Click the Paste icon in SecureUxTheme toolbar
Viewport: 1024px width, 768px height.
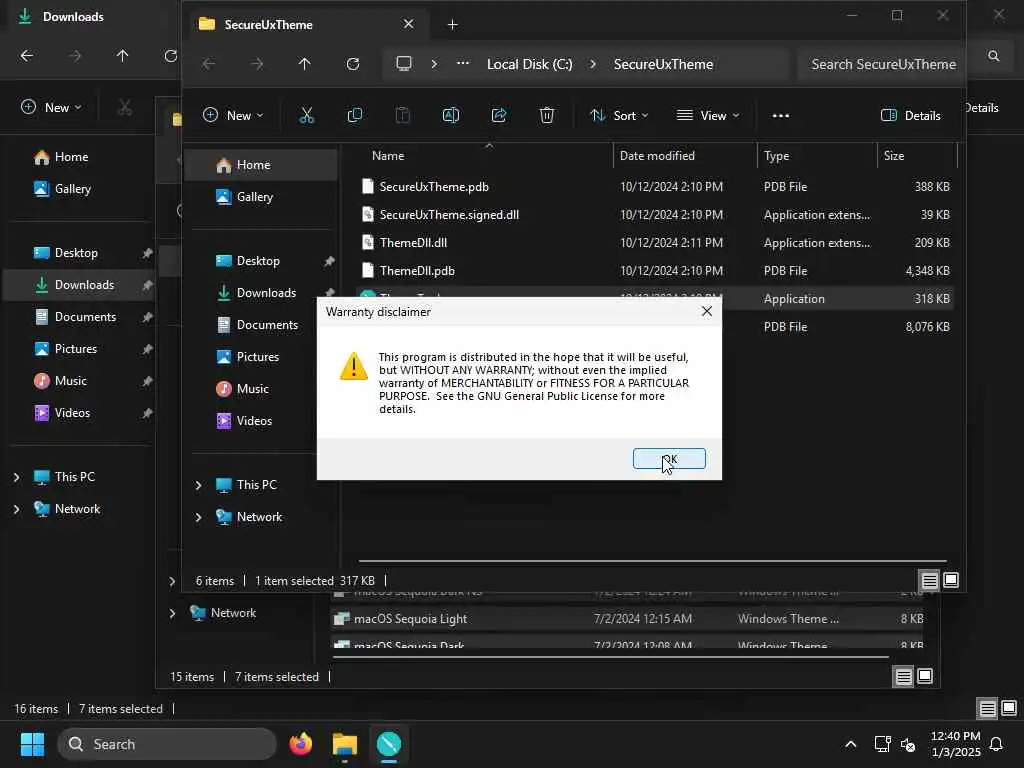coord(403,116)
